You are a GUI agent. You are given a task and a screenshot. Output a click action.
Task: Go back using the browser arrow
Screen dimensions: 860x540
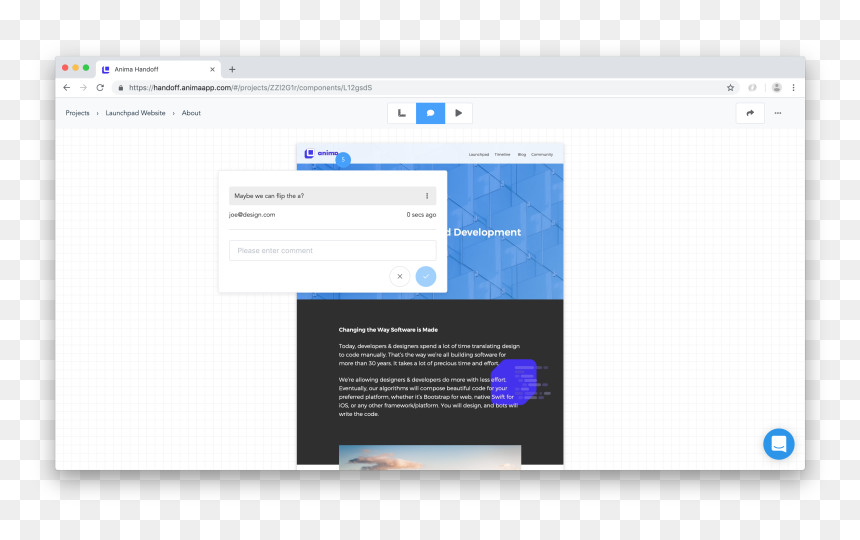[x=66, y=88]
